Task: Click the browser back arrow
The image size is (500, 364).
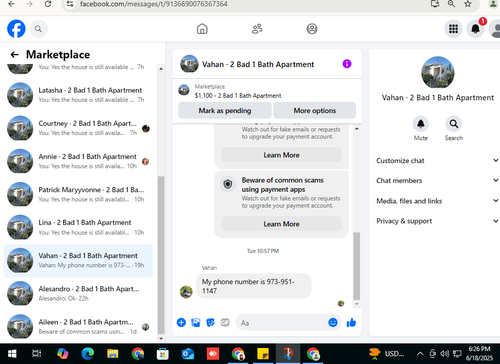Action: pos(11,4)
